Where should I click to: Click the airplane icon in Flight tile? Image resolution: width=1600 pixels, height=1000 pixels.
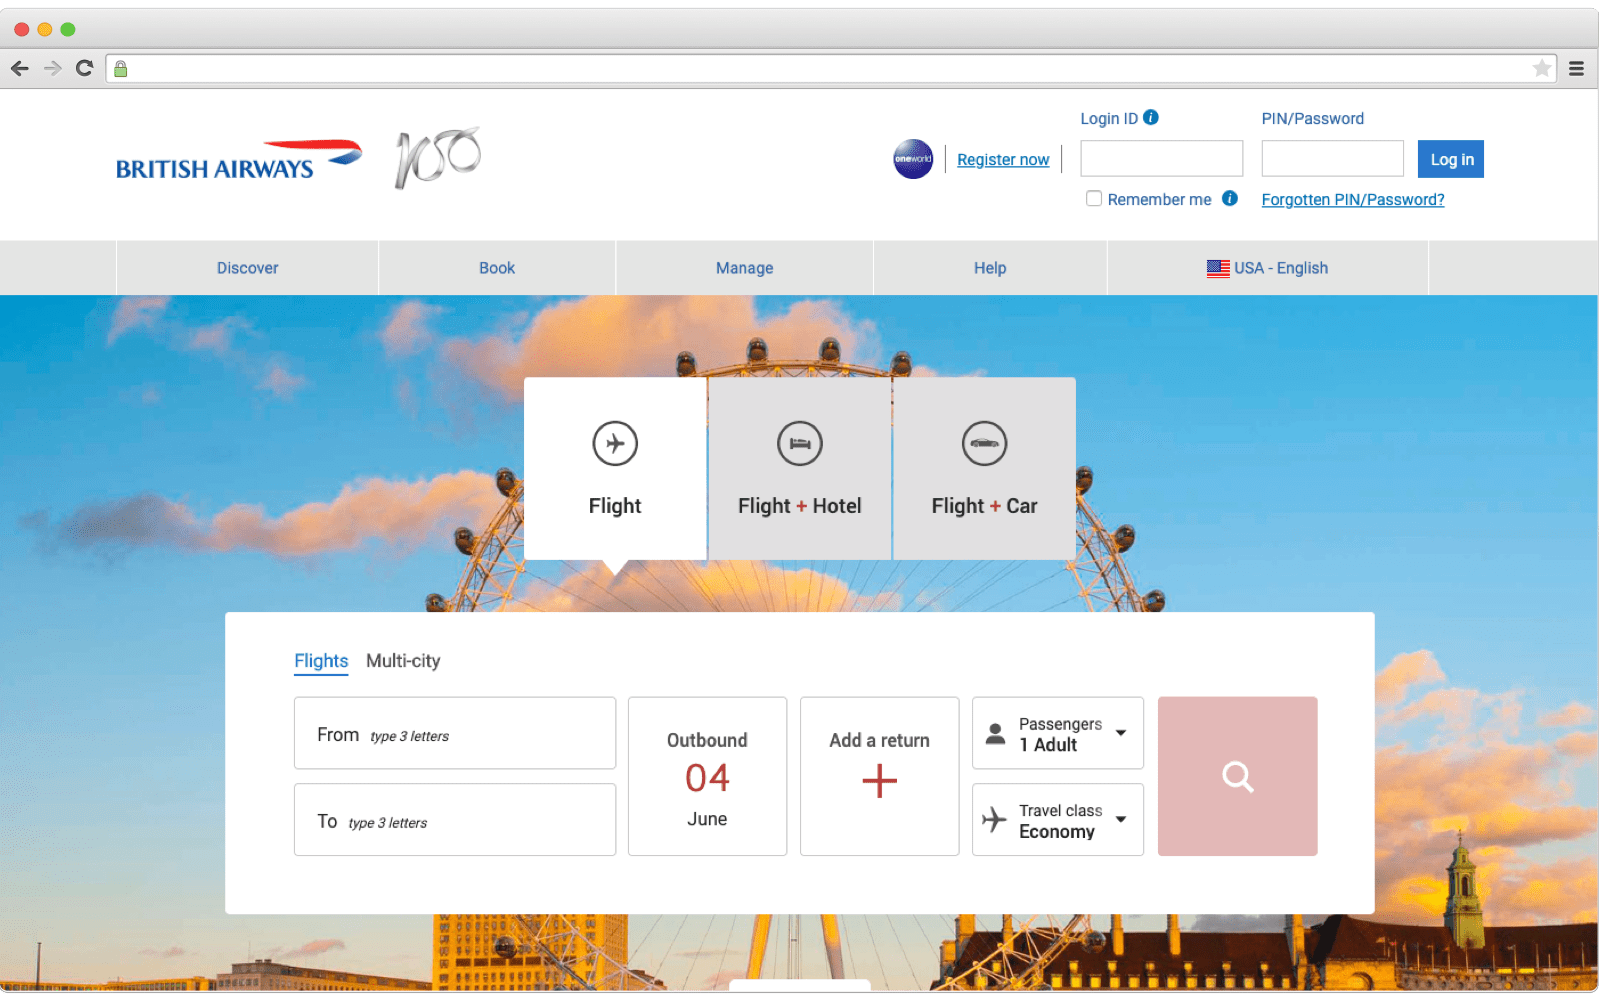click(615, 443)
